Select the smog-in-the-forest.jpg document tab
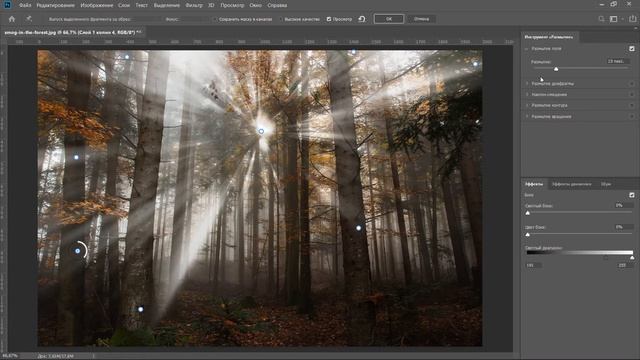Screen dimensions: 640x360 (x=73, y=32)
